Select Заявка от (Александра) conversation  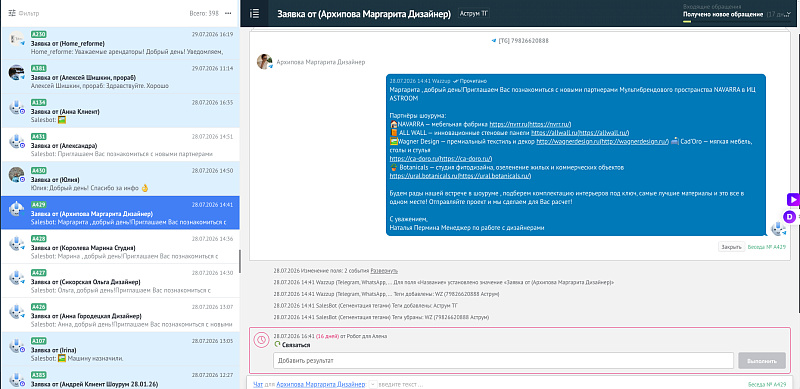[120, 145]
